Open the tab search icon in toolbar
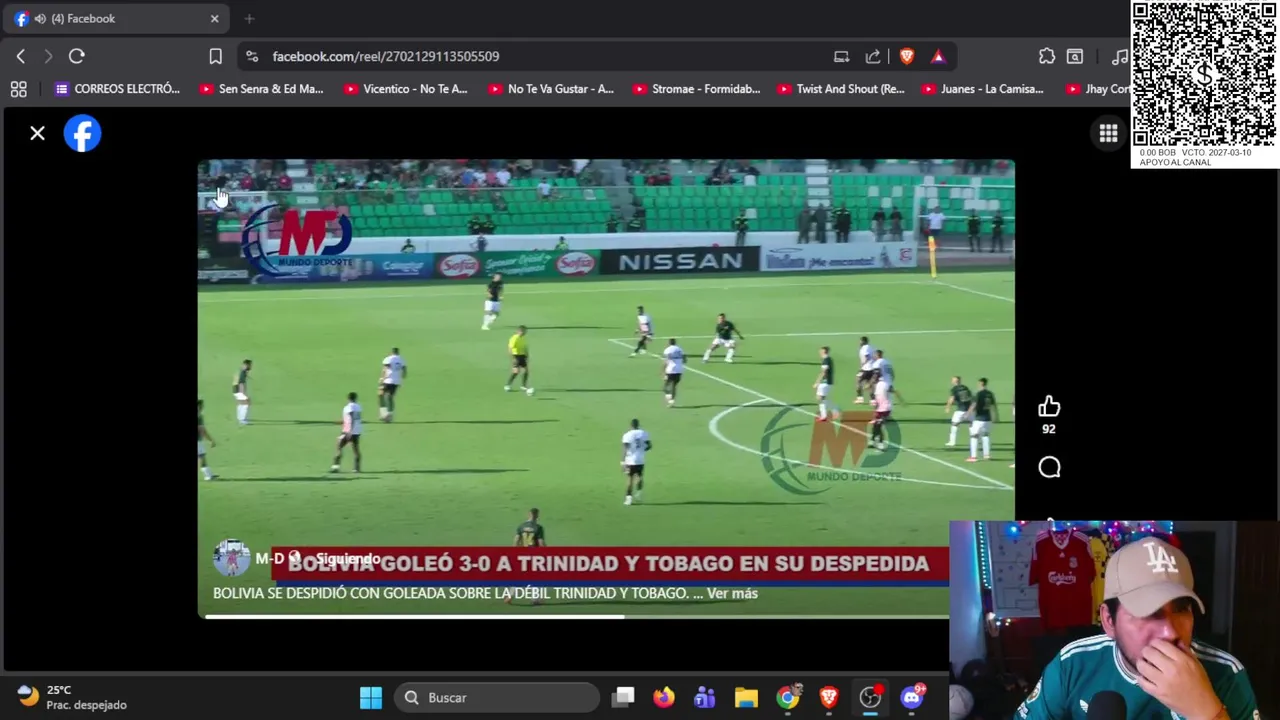The width and height of the screenshot is (1280, 720). click(1075, 56)
